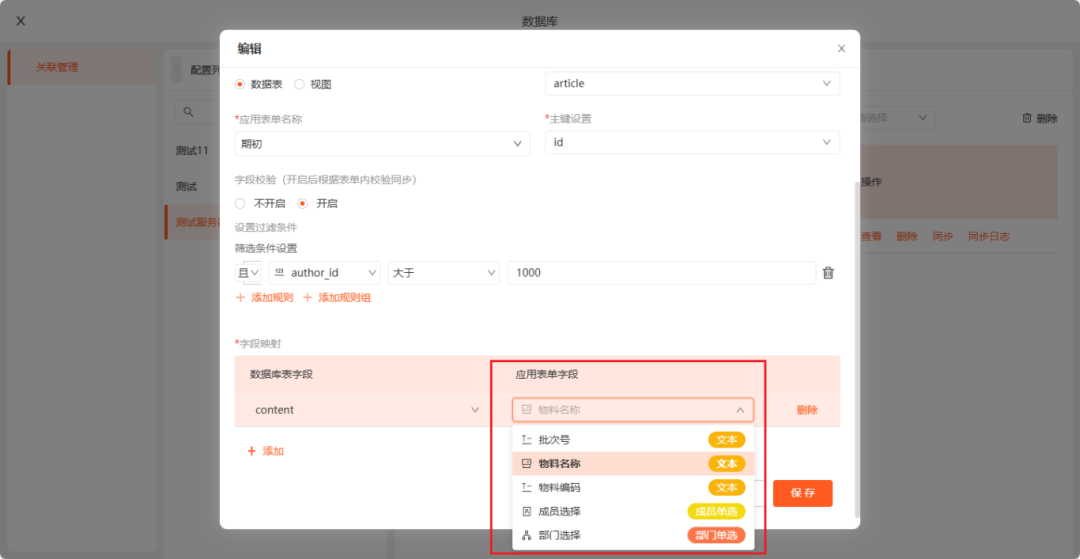Choose 开启 for field validation
The width and height of the screenshot is (1080, 559).
point(302,204)
